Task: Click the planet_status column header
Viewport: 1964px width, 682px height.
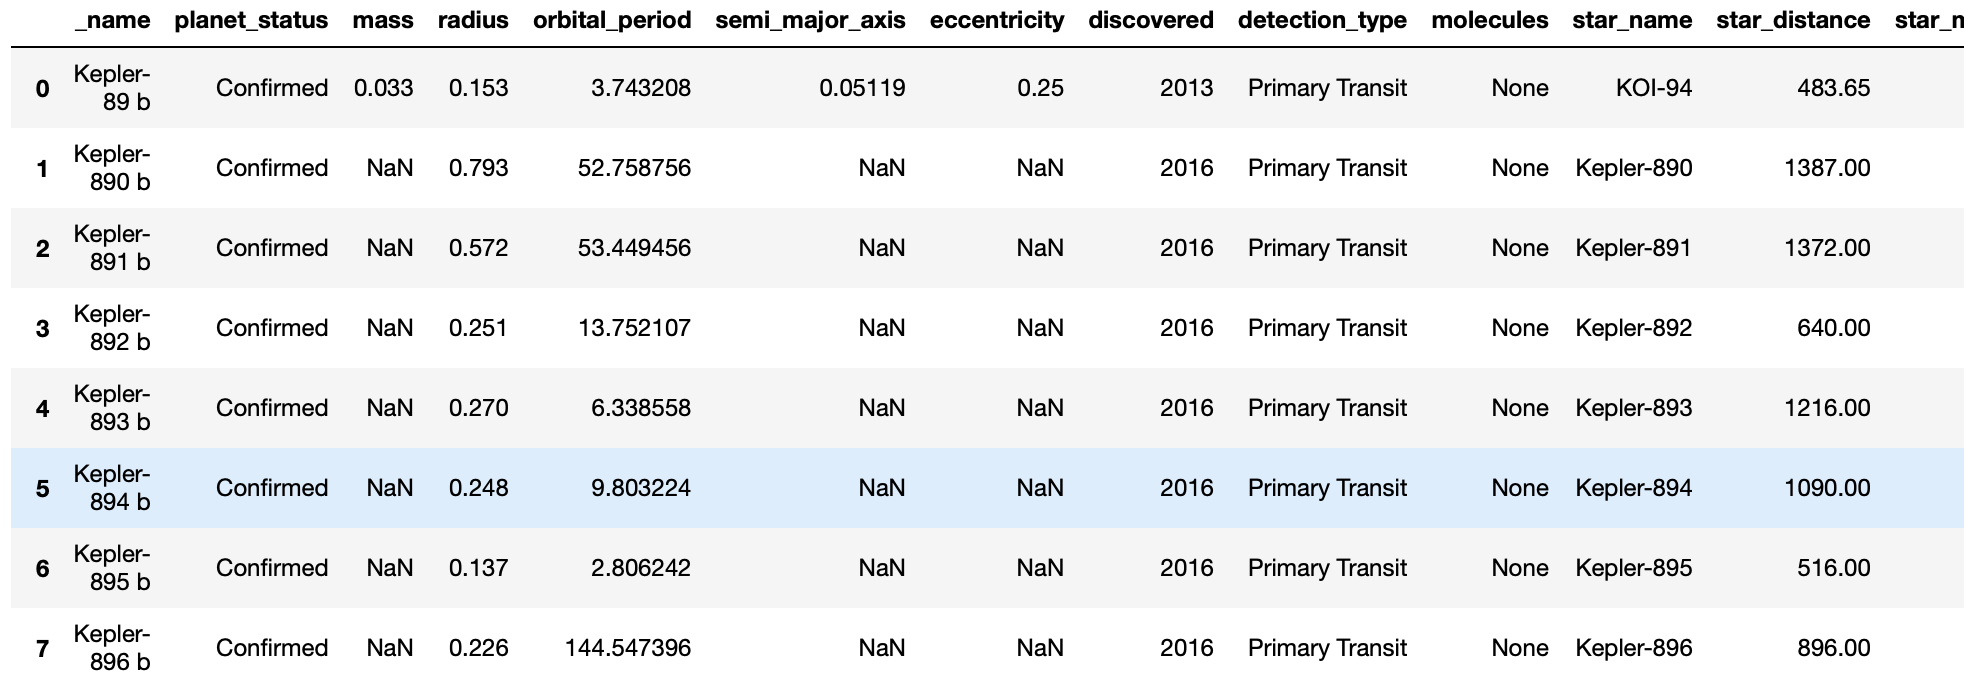Action: click(x=251, y=20)
